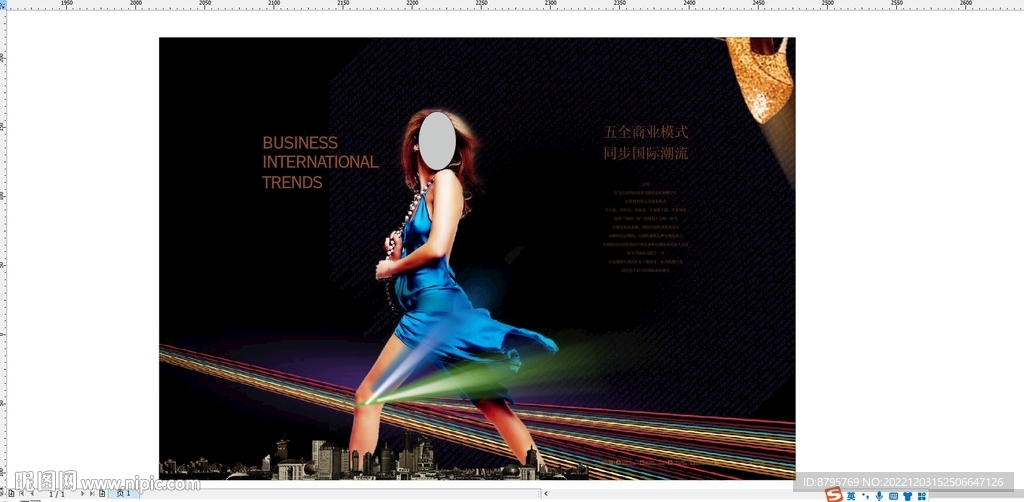The image size is (1024, 502).
Task: Open the Sogou input method S logo
Action: point(834,495)
